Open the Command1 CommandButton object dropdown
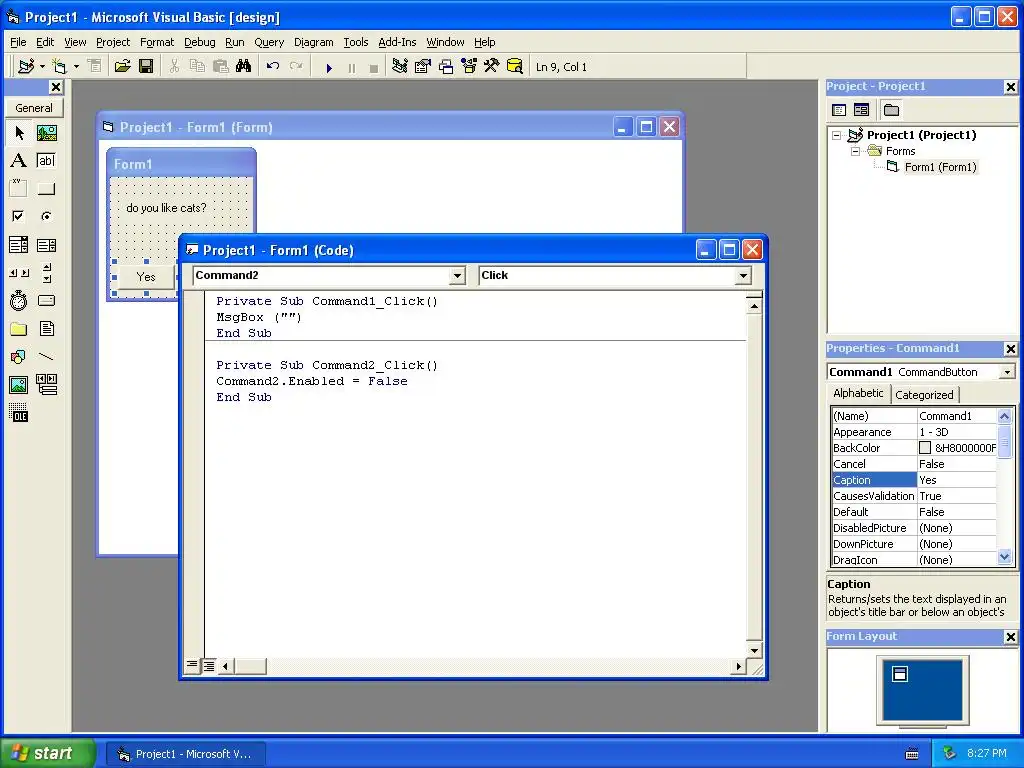This screenshot has height=768, width=1024. pos(1007,372)
